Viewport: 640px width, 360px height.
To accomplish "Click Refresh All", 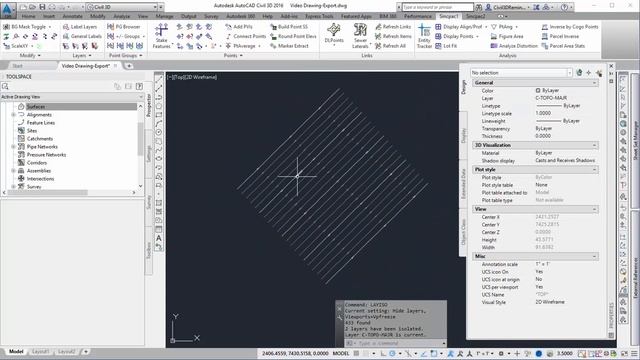I will tap(390, 46).
